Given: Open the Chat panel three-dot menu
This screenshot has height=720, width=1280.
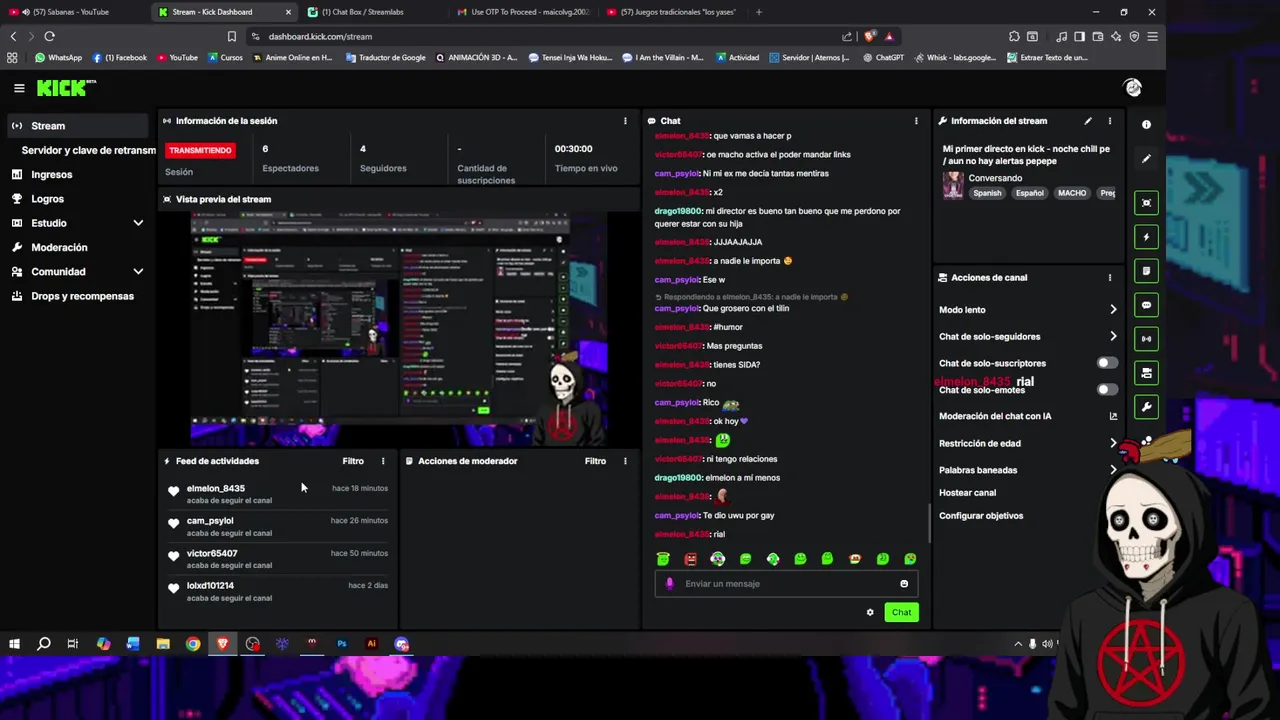Looking at the screenshot, I should [x=916, y=121].
